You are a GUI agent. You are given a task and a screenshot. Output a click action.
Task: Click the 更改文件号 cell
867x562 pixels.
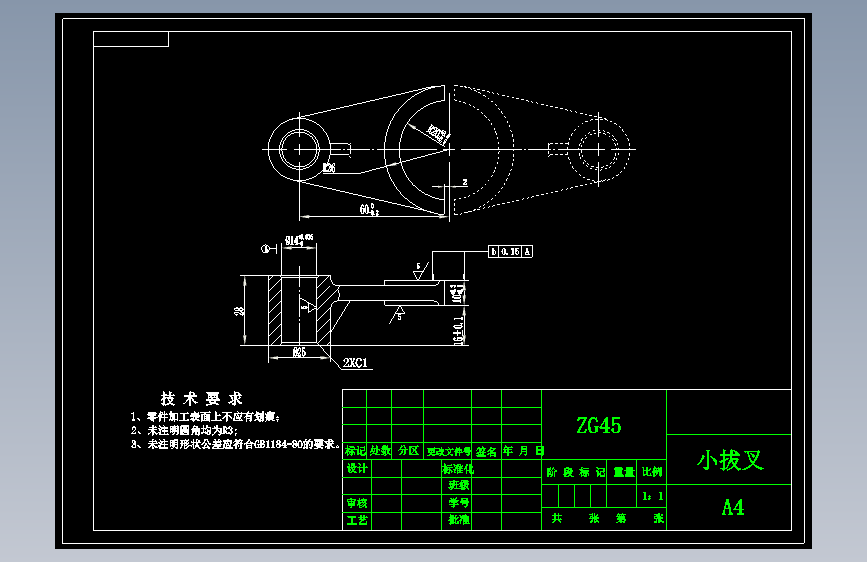448,451
